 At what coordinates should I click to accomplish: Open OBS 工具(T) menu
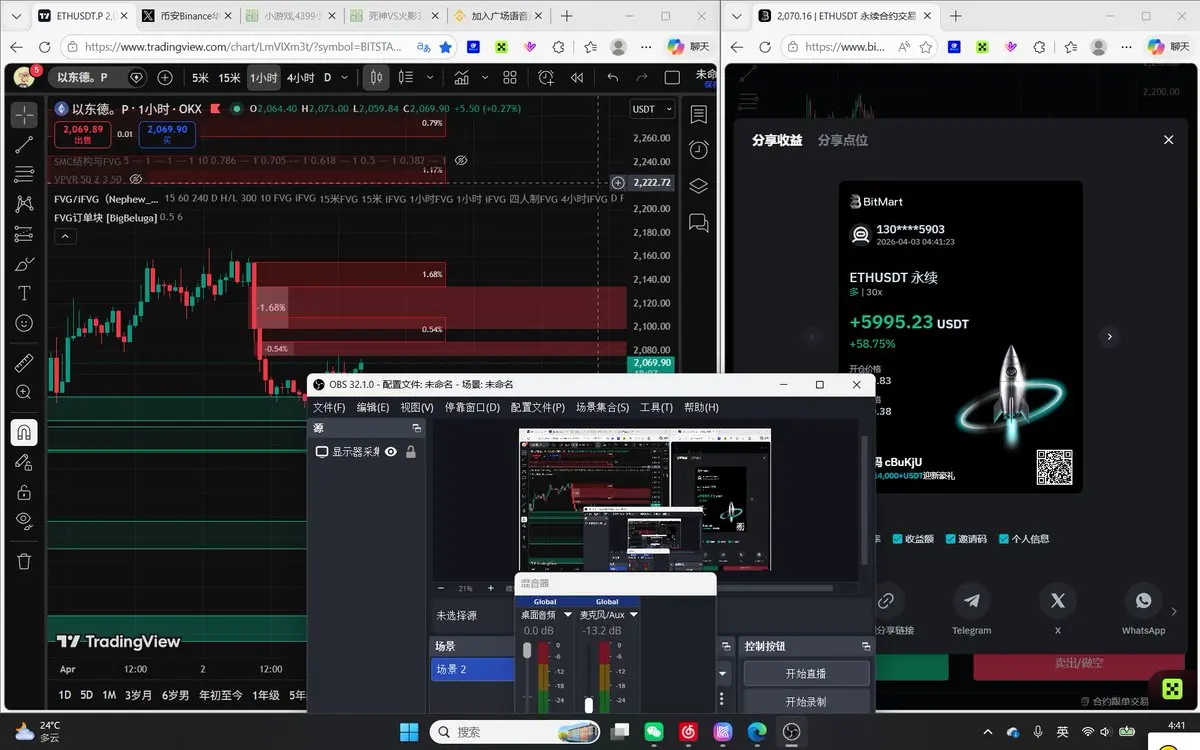pos(657,407)
